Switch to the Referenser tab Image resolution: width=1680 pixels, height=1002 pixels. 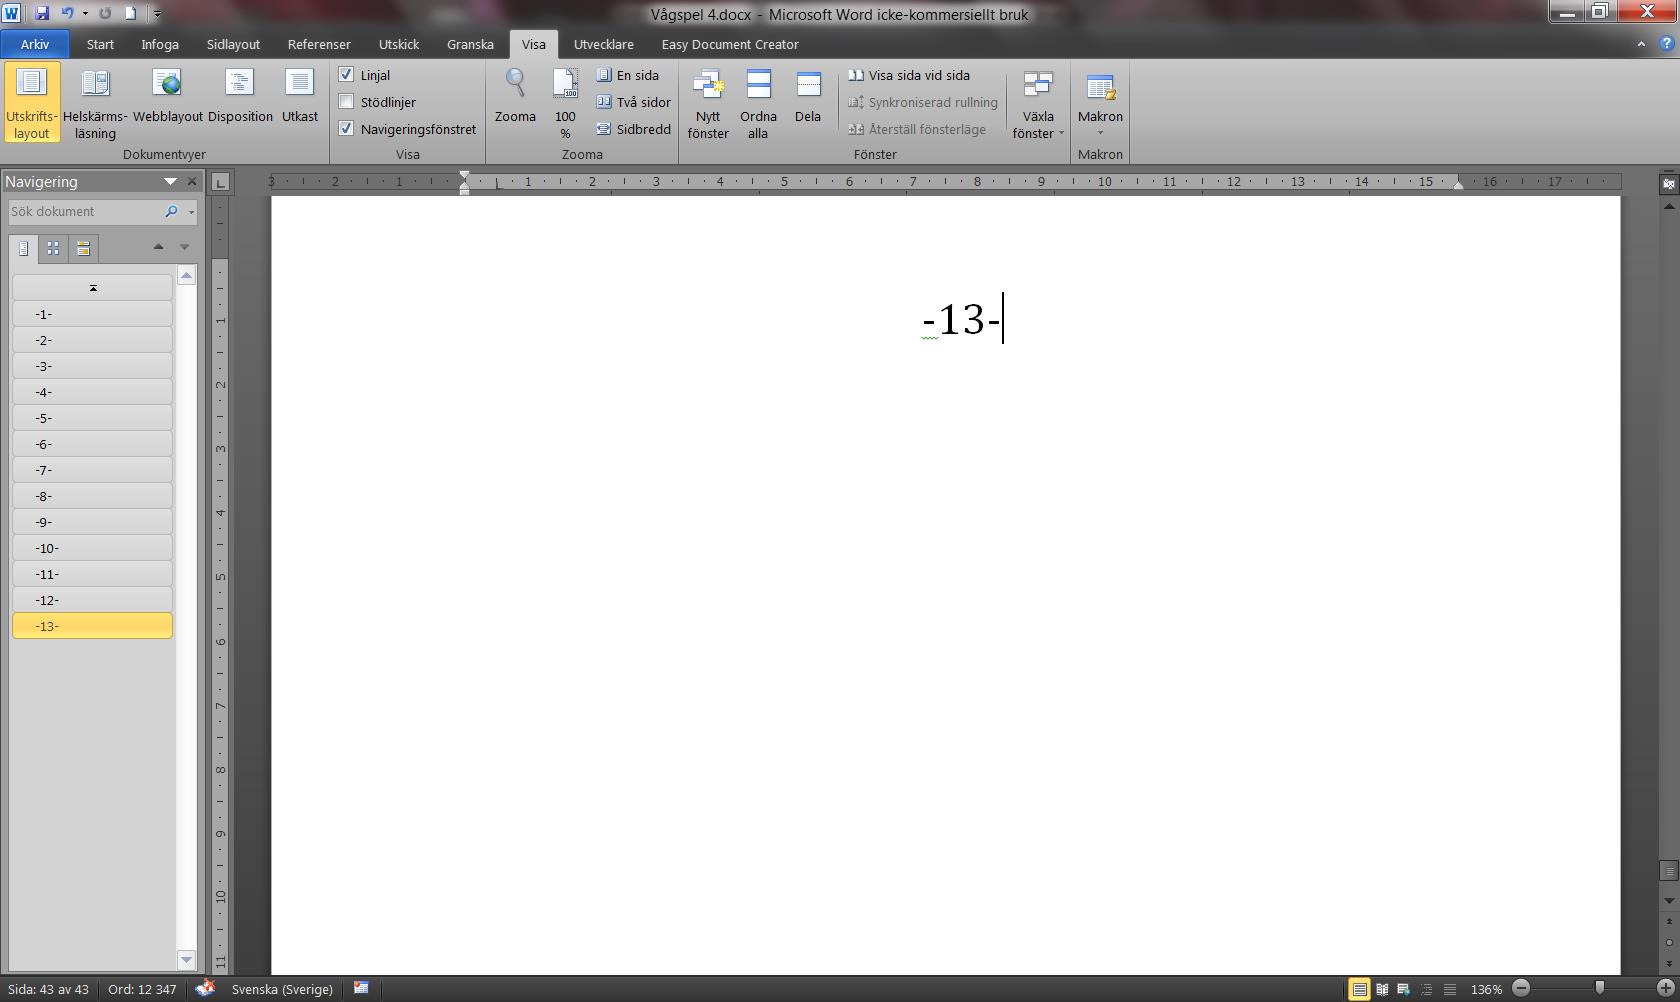tap(319, 44)
